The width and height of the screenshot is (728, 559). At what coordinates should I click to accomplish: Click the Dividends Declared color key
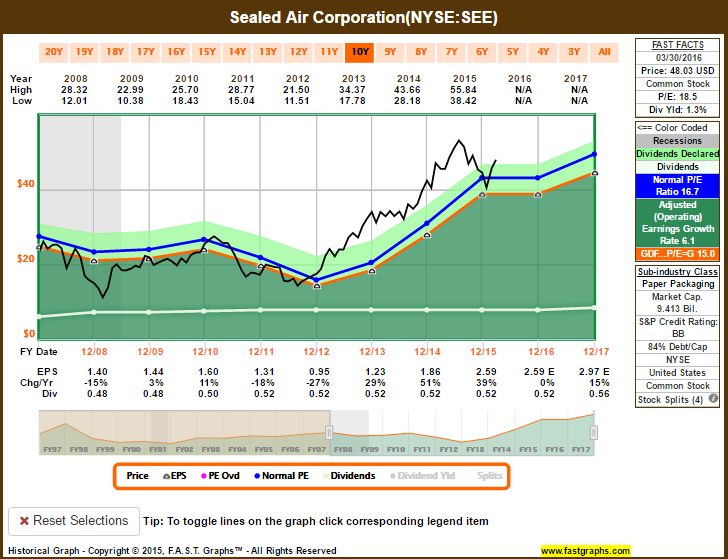click(677, 154)
